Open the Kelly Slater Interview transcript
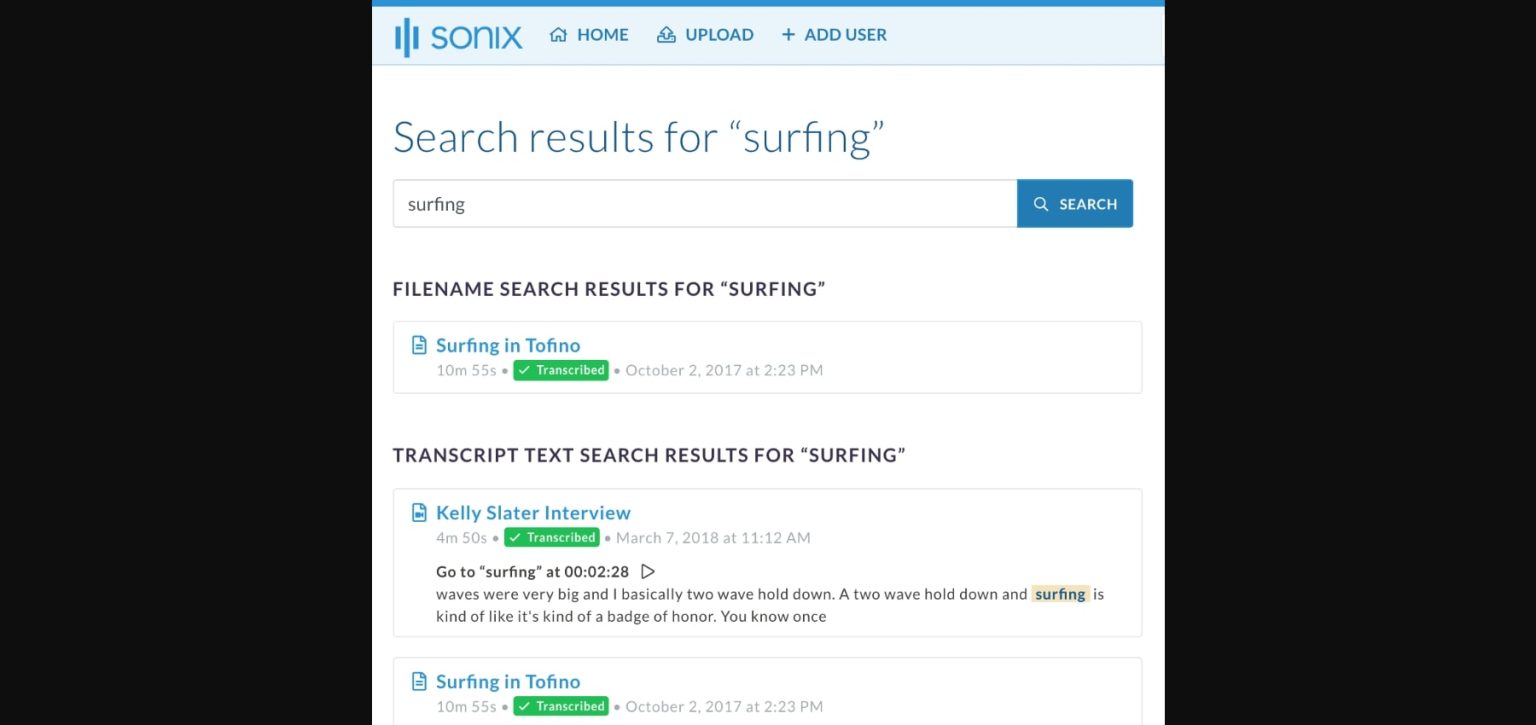The height and width of the screenshot is (725, 1536). point(533,512)
